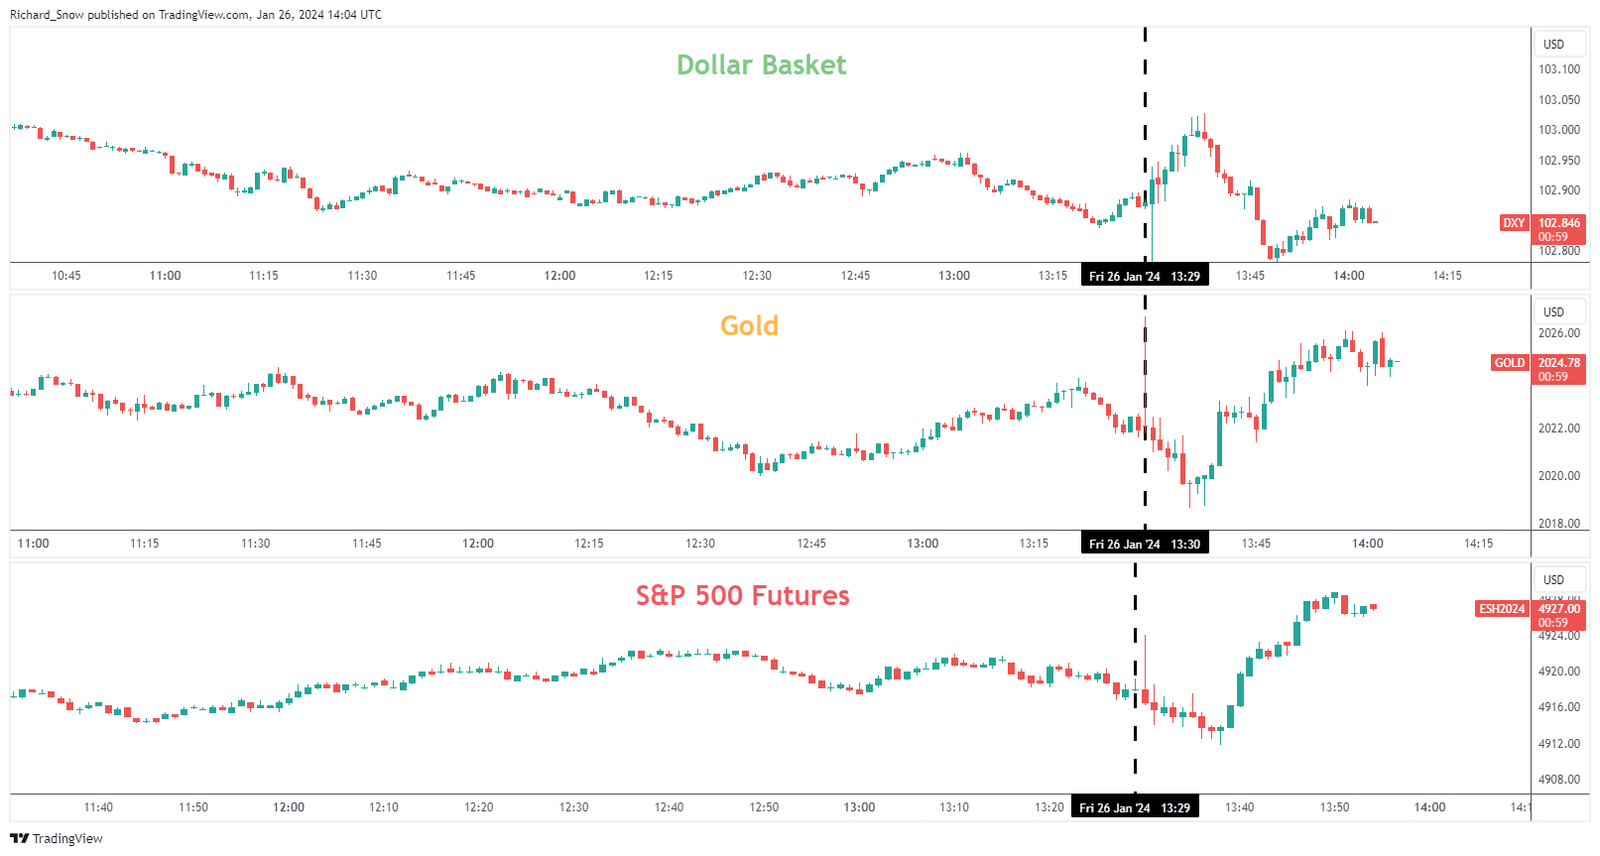The height and width of the screenshot is (856, 1600).
Task: Select the Gold 2024.78 price label
Action: click(x=1559, y=363)
